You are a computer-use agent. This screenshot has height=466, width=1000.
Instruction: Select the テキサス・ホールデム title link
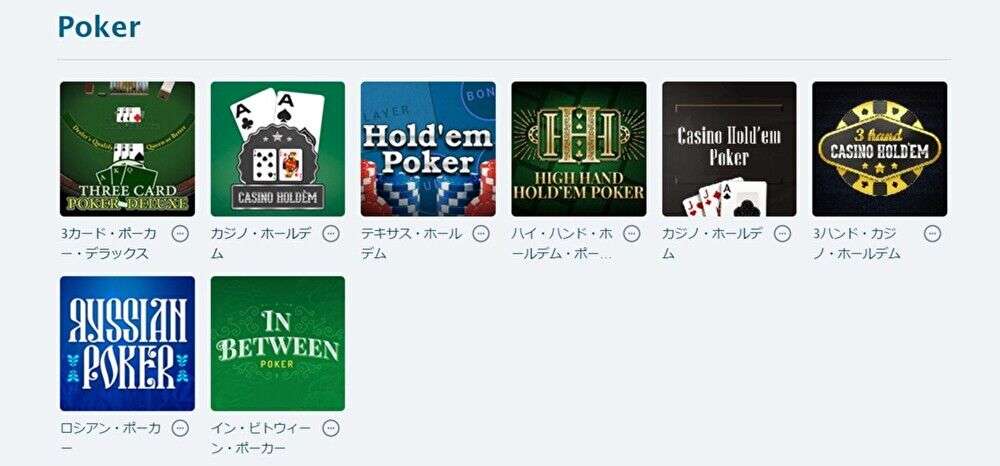point(411,244)
